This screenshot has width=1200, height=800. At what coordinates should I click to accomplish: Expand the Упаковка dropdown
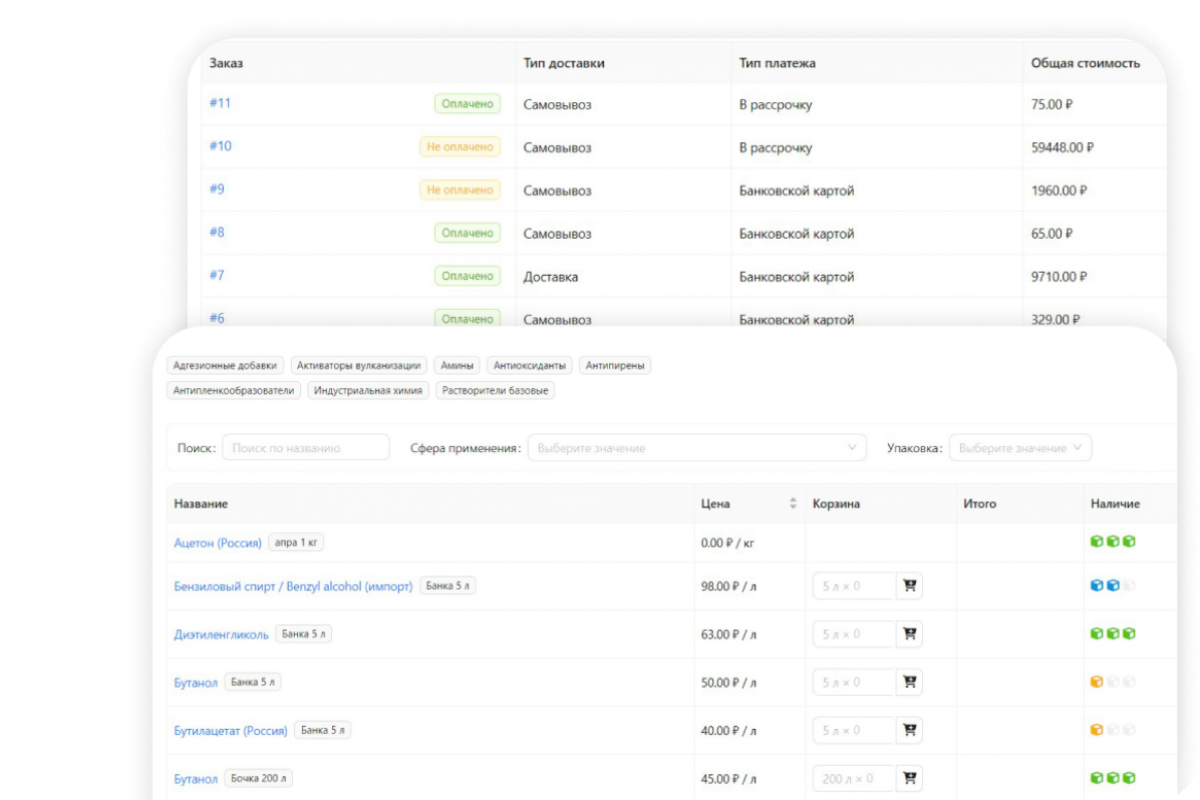(1020, 448)
